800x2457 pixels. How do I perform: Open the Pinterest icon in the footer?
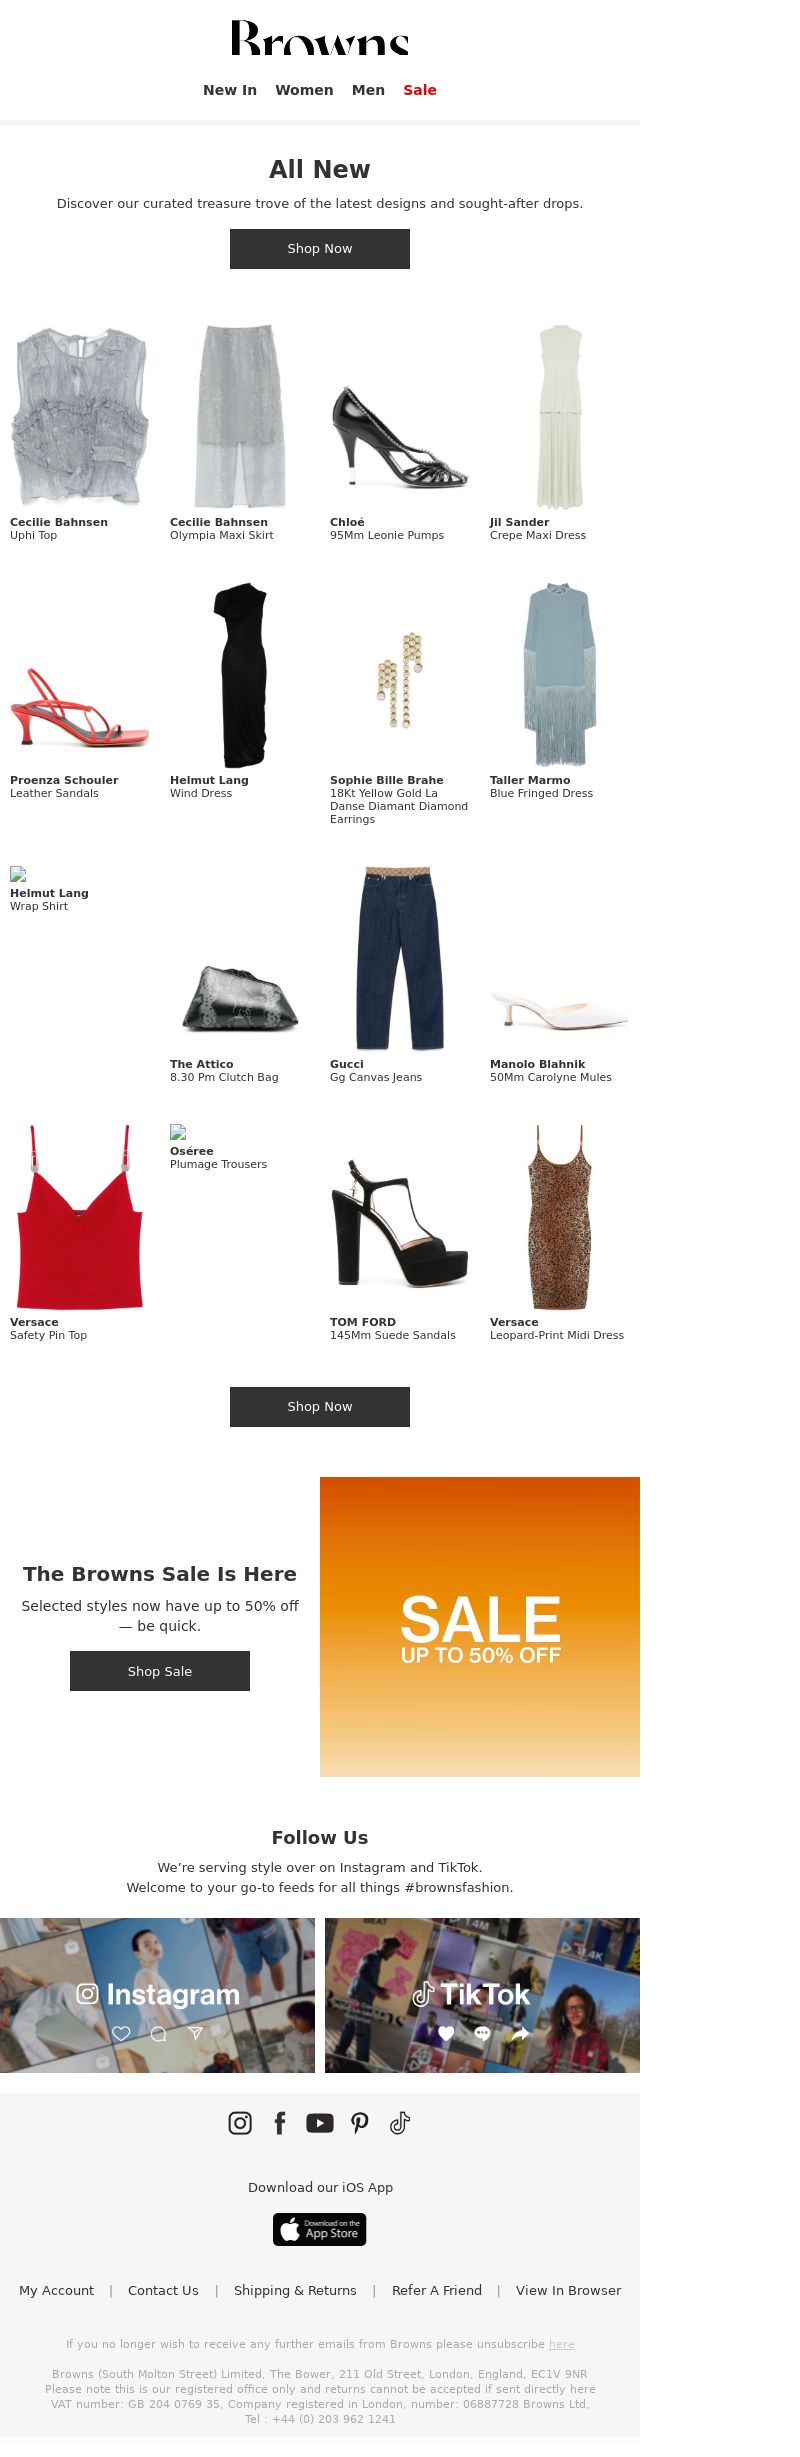pyautogui.click(x=360, y=2123)
